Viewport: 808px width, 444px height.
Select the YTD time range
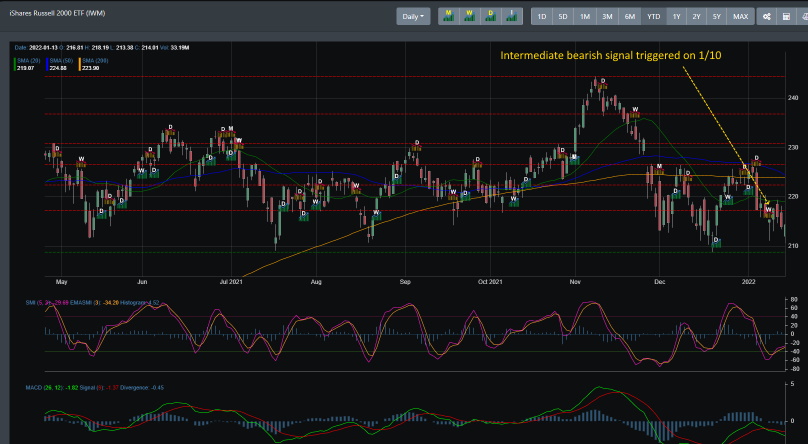653,16
